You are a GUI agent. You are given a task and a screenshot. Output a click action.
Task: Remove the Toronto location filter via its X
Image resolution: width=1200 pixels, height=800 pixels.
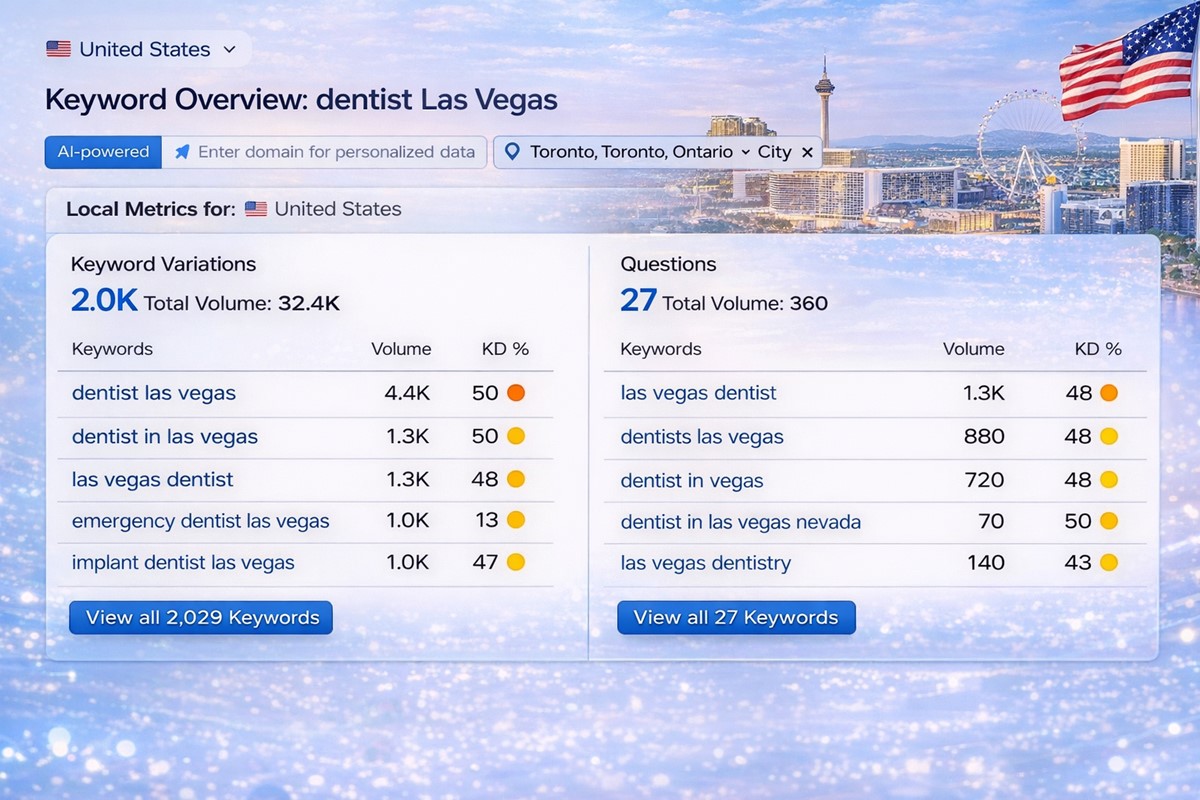point(808,152)
